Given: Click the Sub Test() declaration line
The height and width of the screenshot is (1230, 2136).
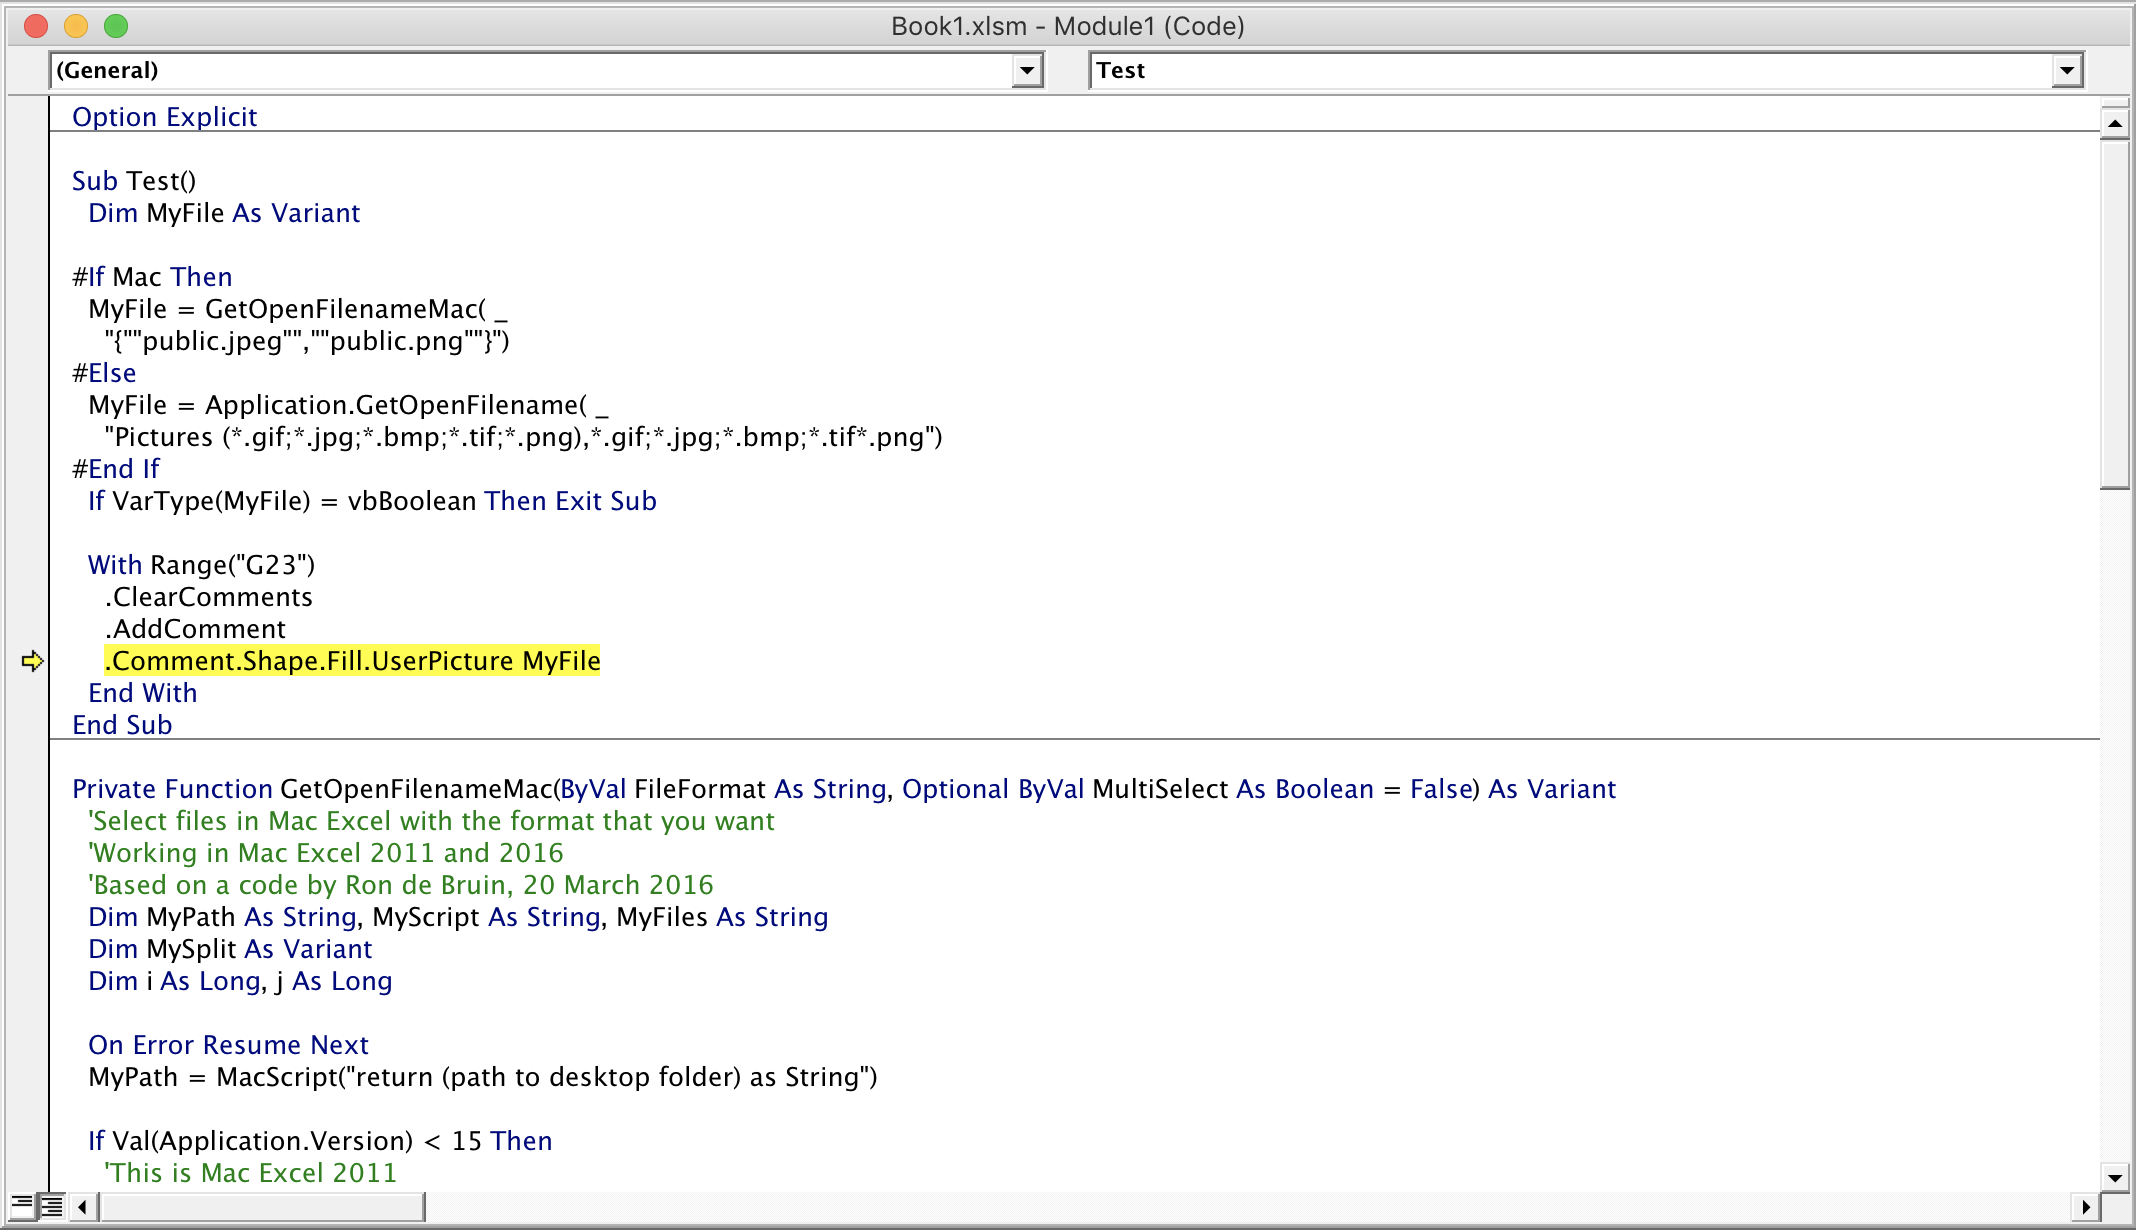Looking at the screenshot, I should (134, 181).
